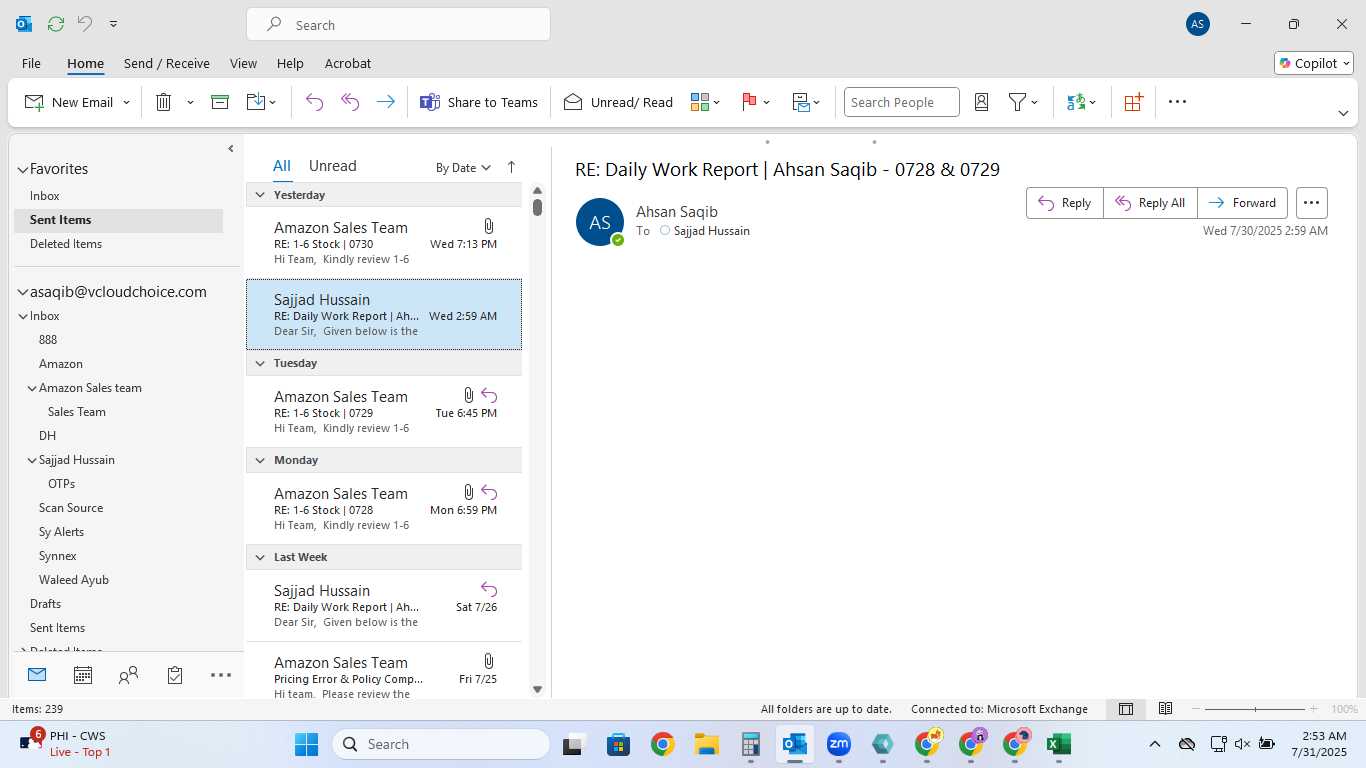This screenshot has width=1366, height=768.
Task: Collapse the Sajjad Hussain folder
Action: pyautogui.click(x=32, y=460)
